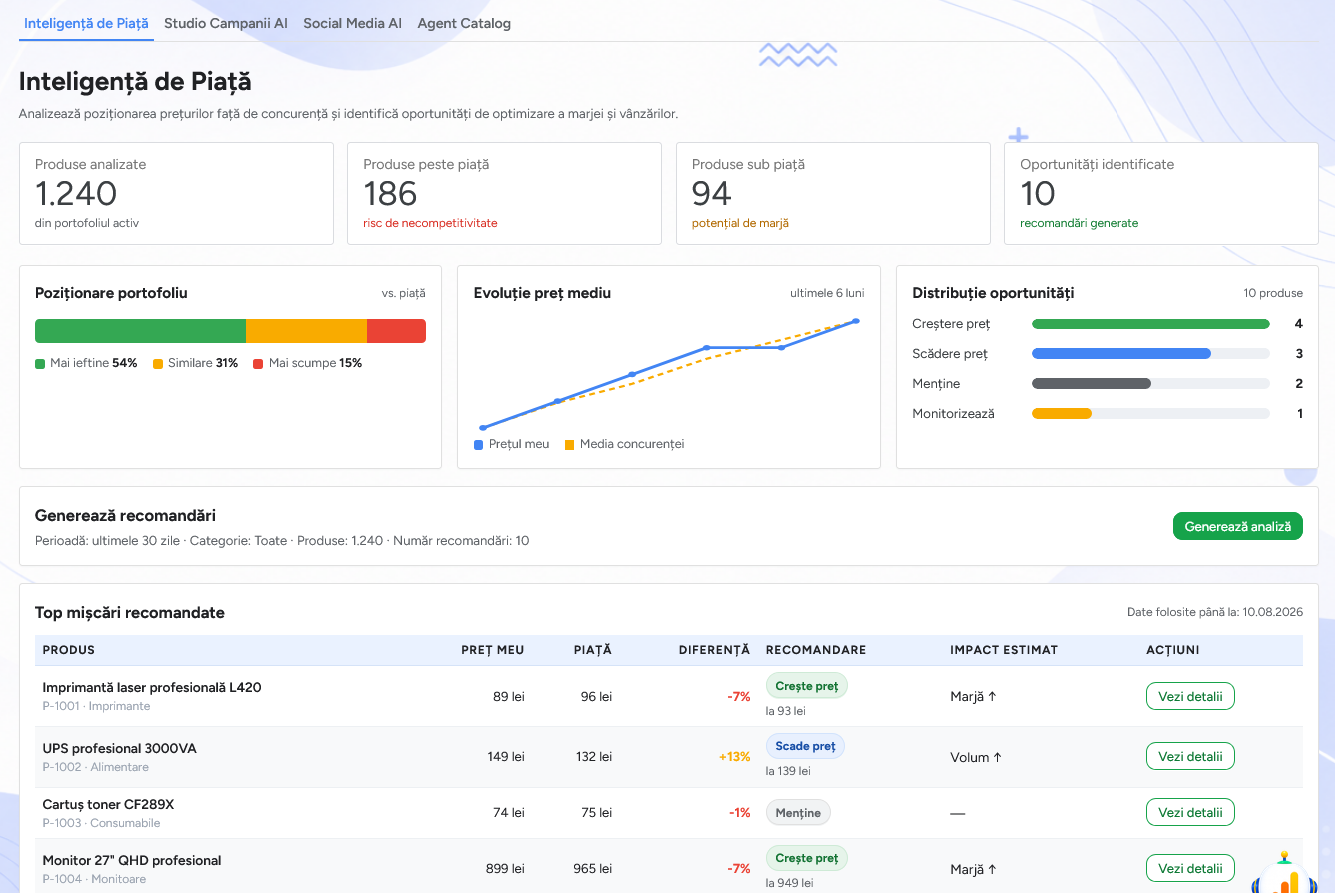This screenshot has height=893, width=1335.
Task: Select product name UPS profesional 3000VA
Action: 120,749
